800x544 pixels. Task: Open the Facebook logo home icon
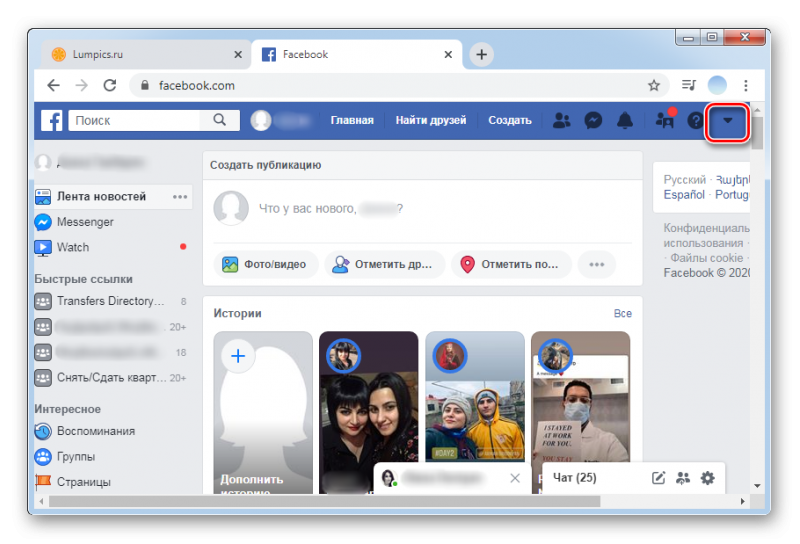tap(52, 120)
